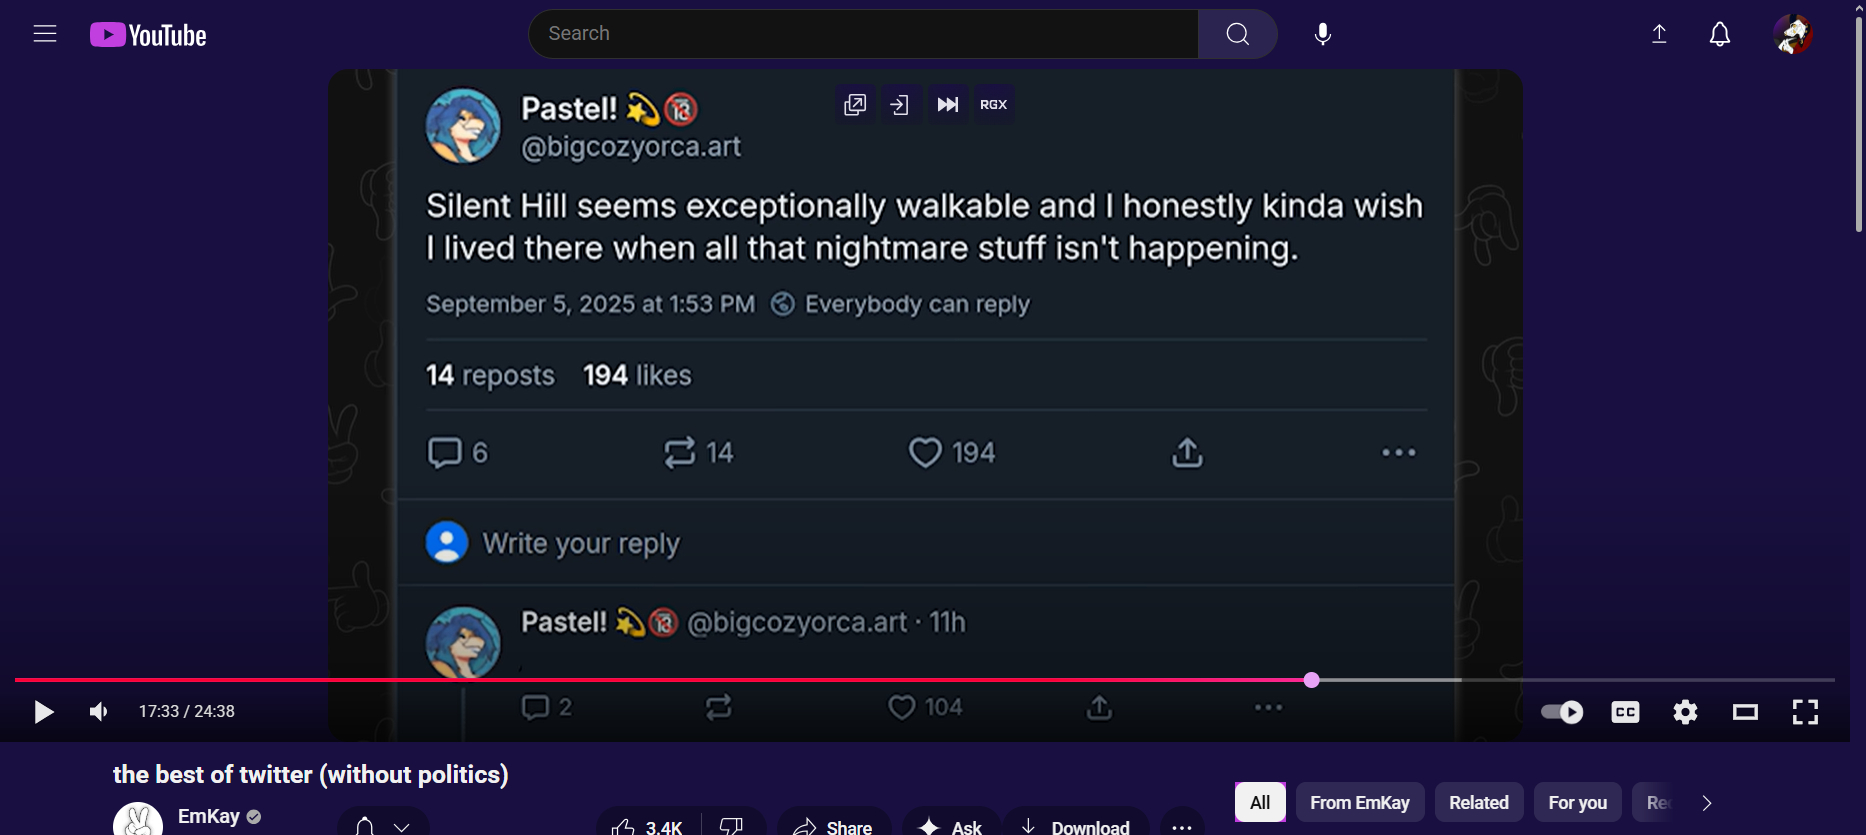1866x835 pixels.
Task: Click the fast-forward skip overlay icon
Action: 947,105
